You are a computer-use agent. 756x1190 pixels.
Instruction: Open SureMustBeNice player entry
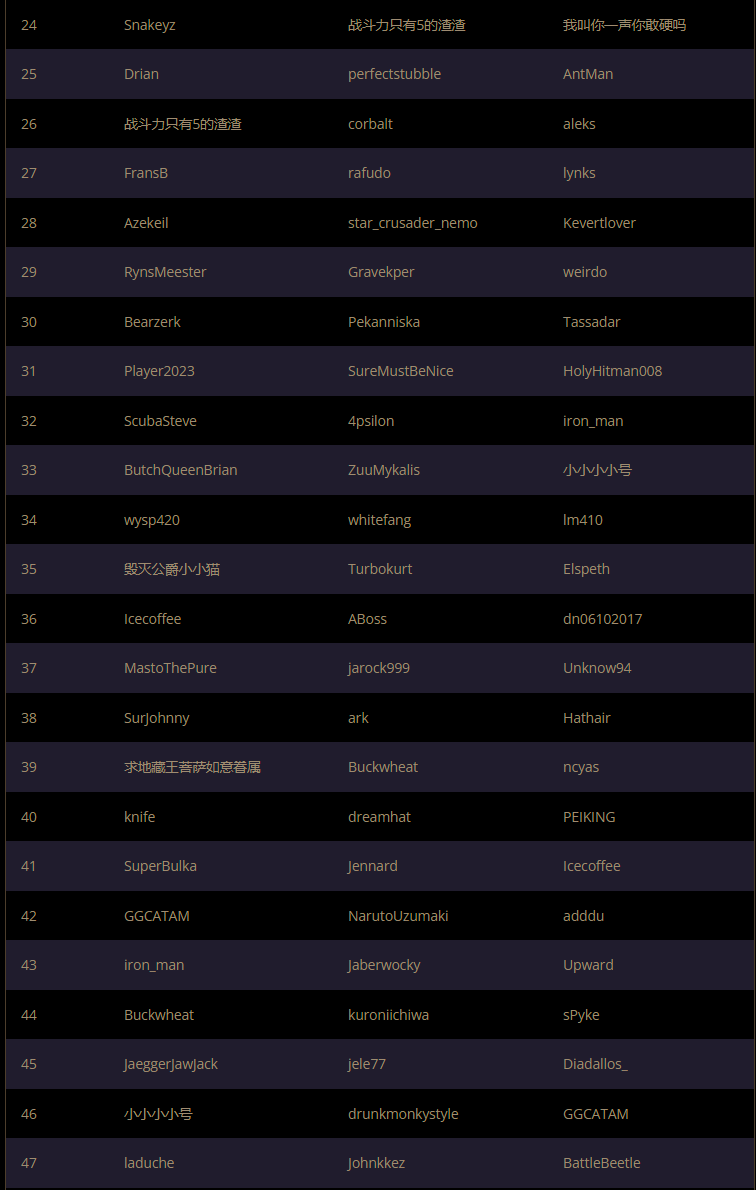(x=400, y=371)
